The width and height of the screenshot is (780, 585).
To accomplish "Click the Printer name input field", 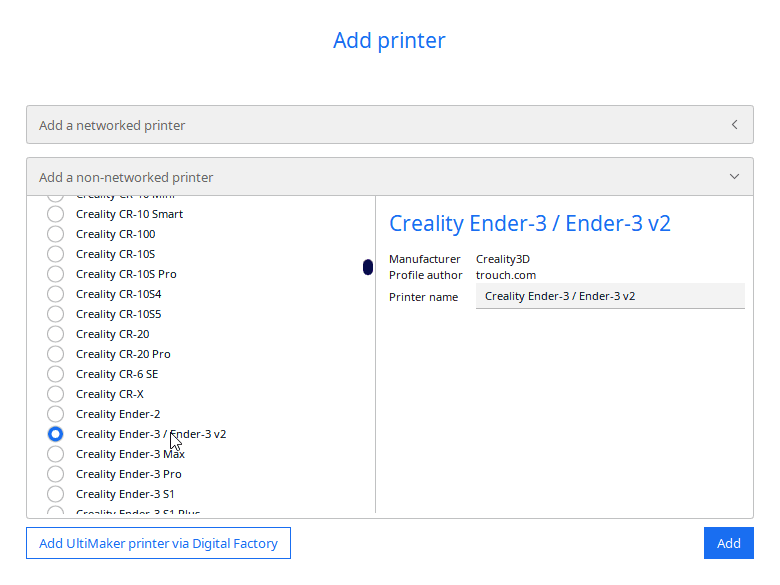I will tap(610, 296).
